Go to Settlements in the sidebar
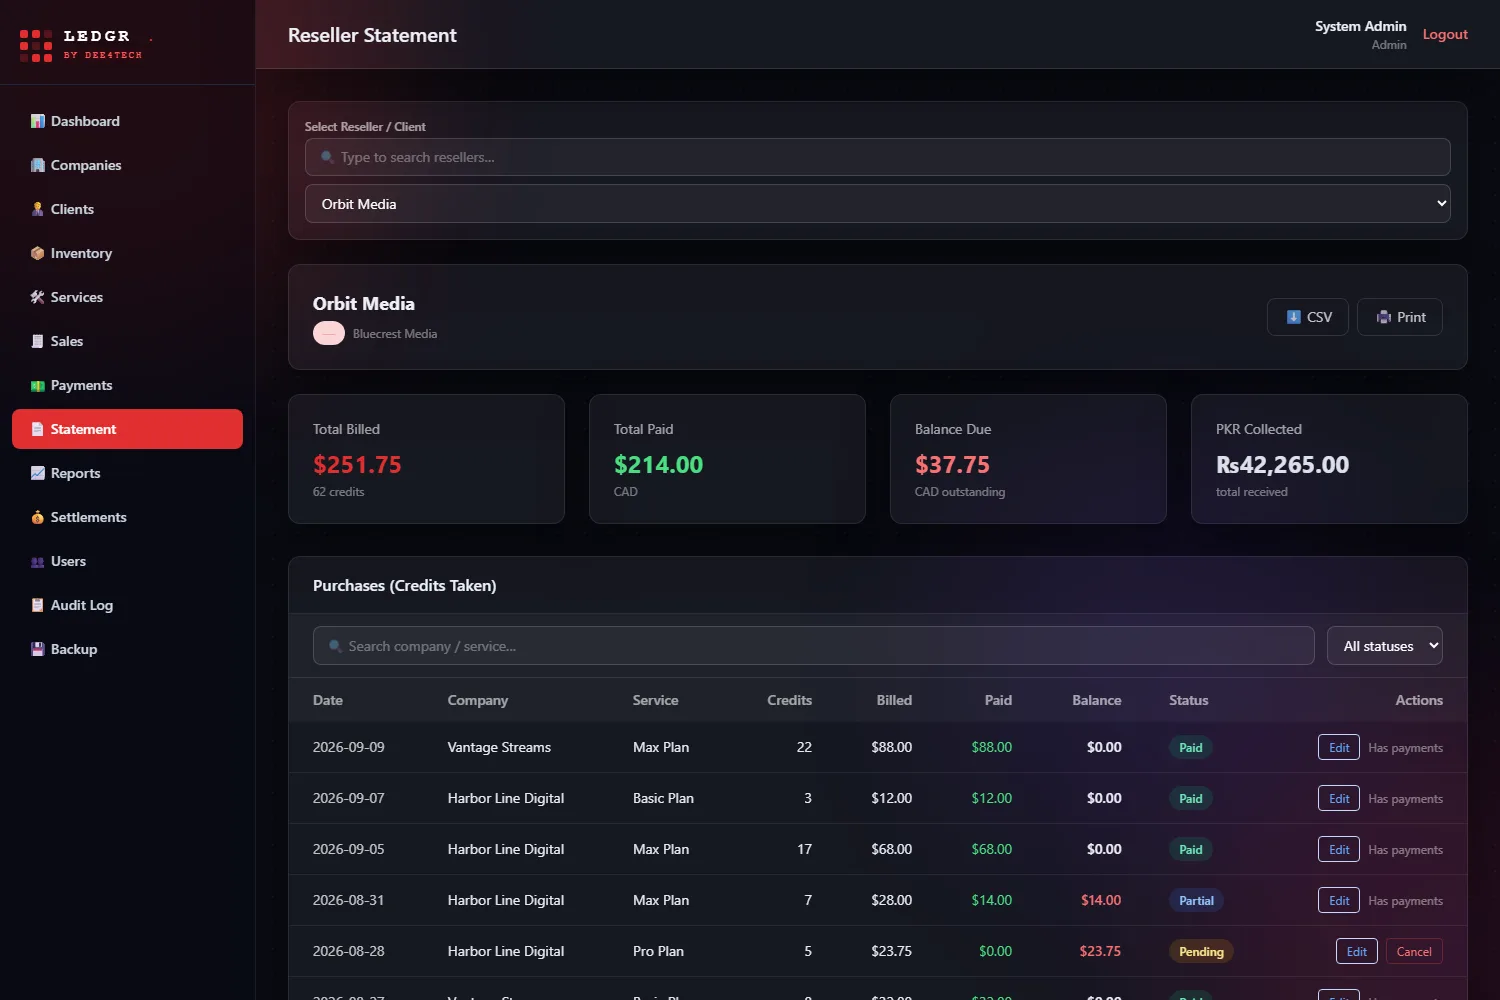The width and height of the screenshot is (1500, 1000). point(127,517)
